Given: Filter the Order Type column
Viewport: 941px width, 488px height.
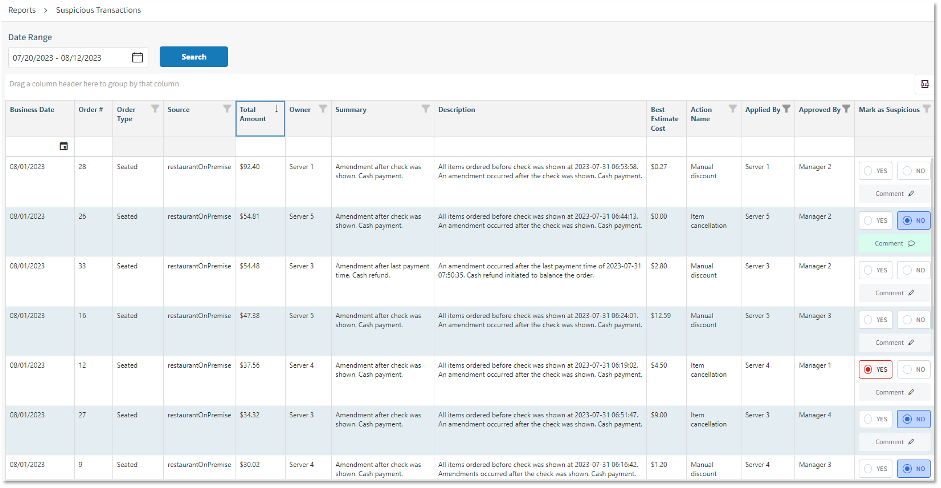Looking at the screenshot, I should point(155,109).
